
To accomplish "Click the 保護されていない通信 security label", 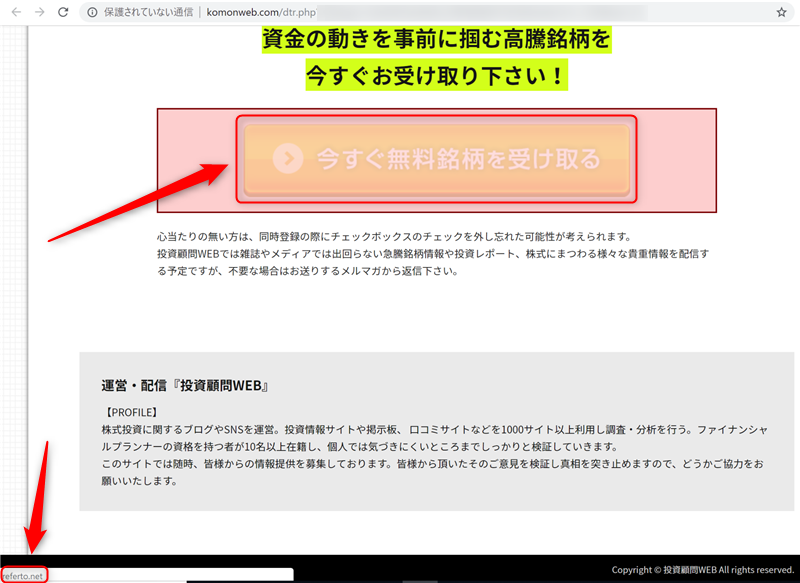I will coord(148,12).
